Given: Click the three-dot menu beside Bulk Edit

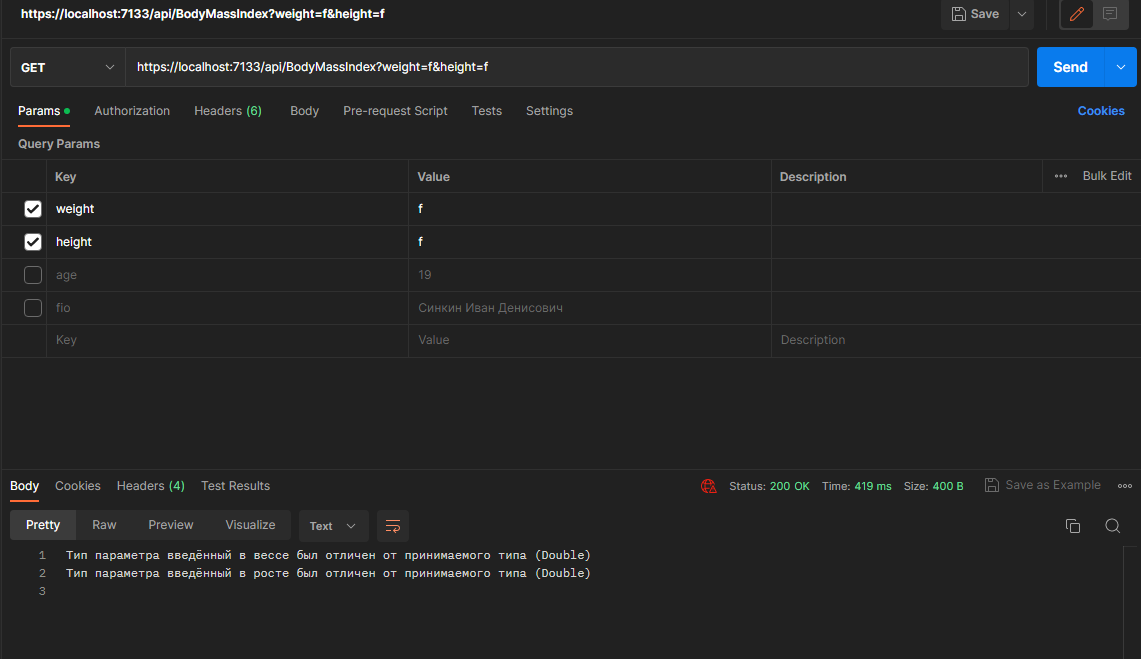Looking at the screenshot, I should pos(1060,175).
